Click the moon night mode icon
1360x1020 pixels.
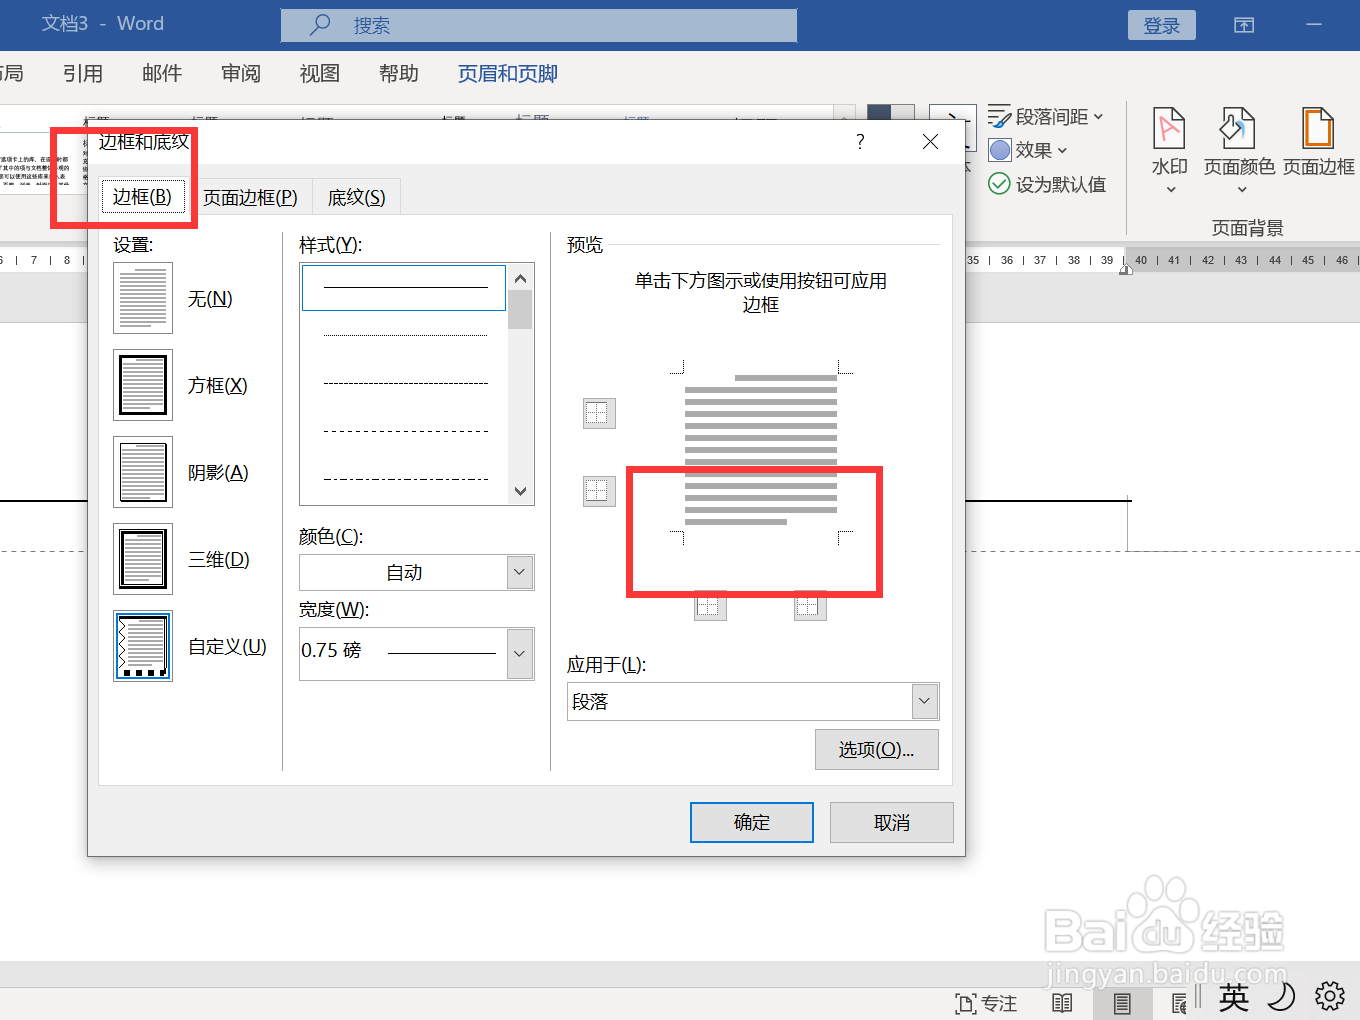click(x=1281, y=996)
